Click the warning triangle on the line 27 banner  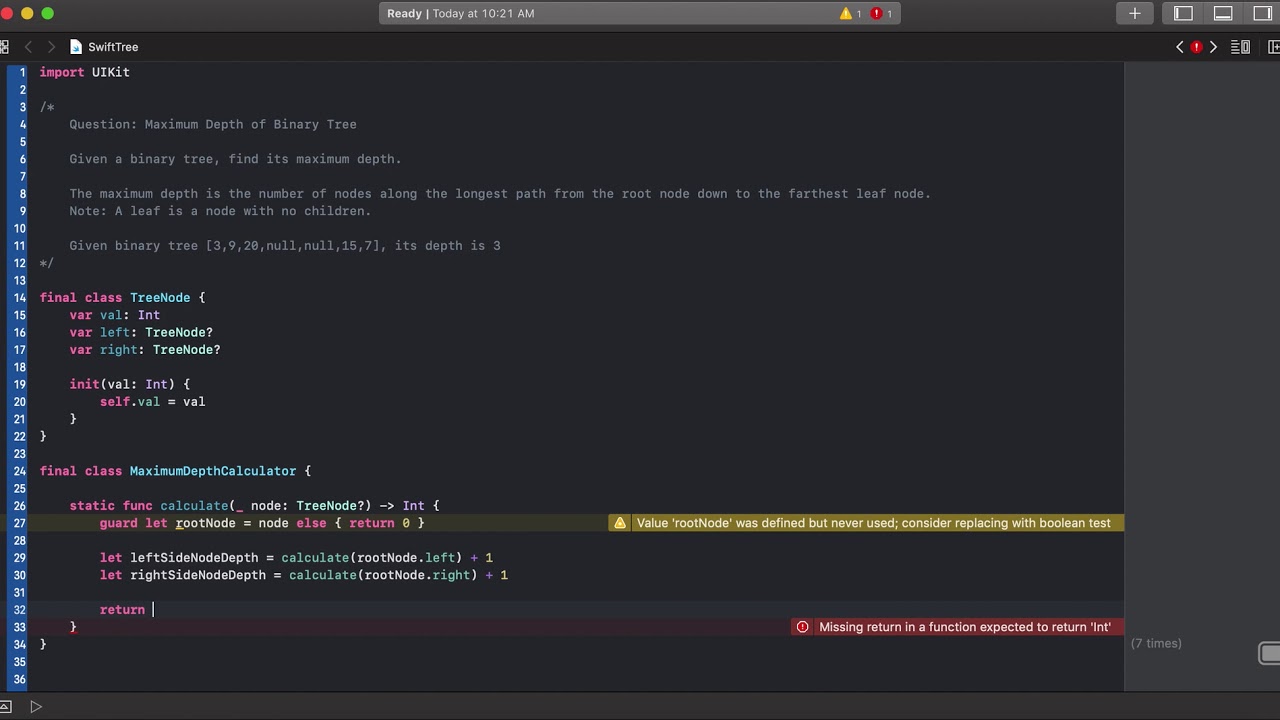[620, 523]
